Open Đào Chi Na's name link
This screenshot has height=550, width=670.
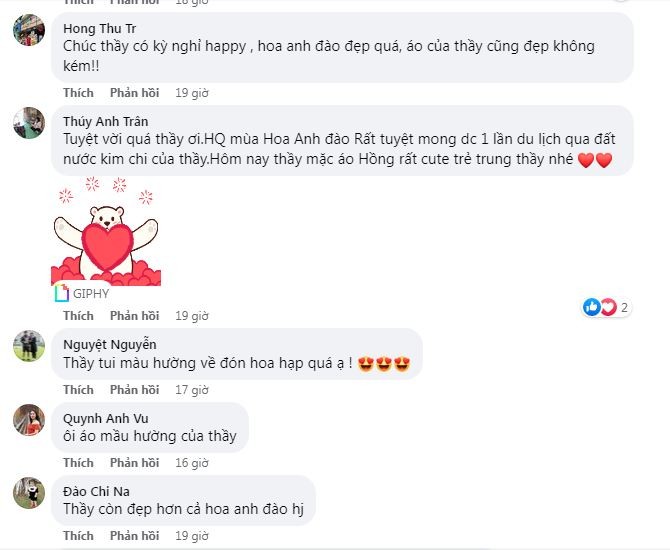click(96, 491)
